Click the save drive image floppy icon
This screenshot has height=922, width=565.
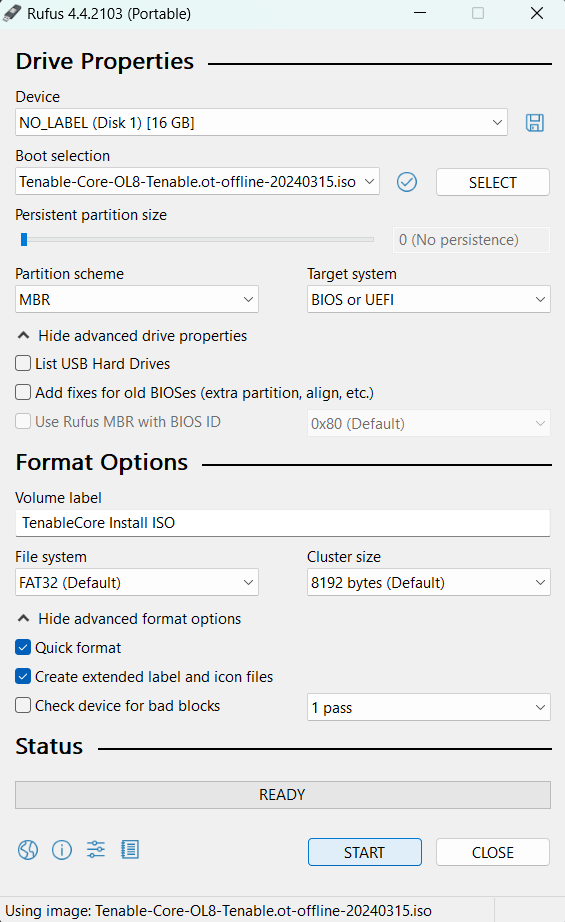coord(534,123)
